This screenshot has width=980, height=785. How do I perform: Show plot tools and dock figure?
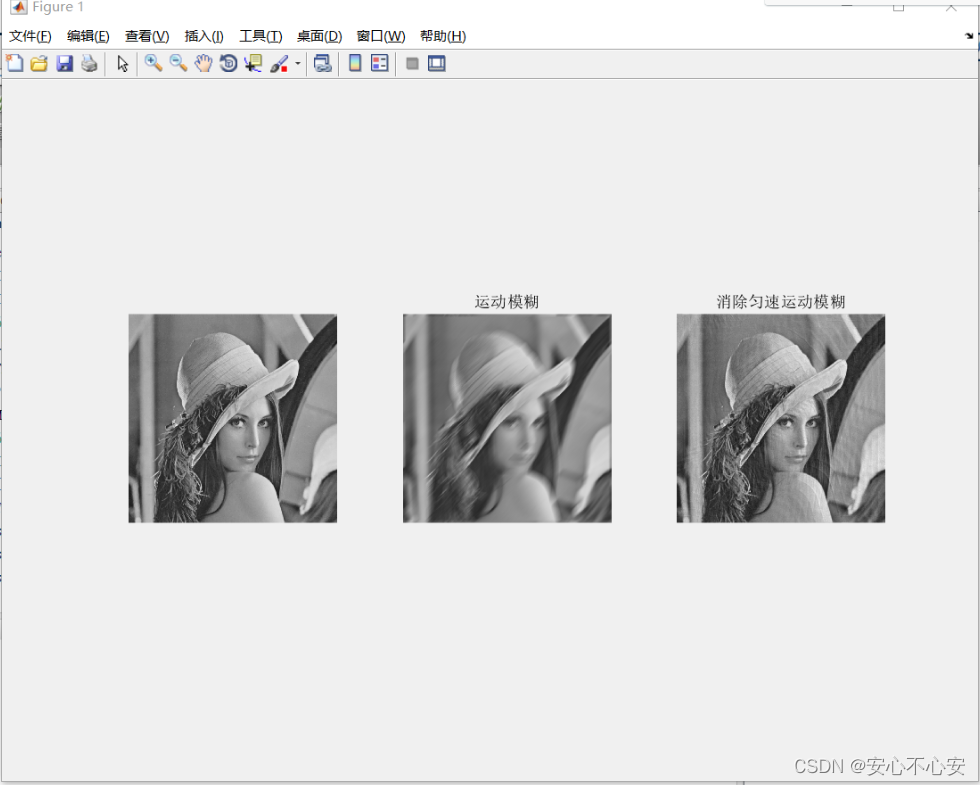[436, 63]
